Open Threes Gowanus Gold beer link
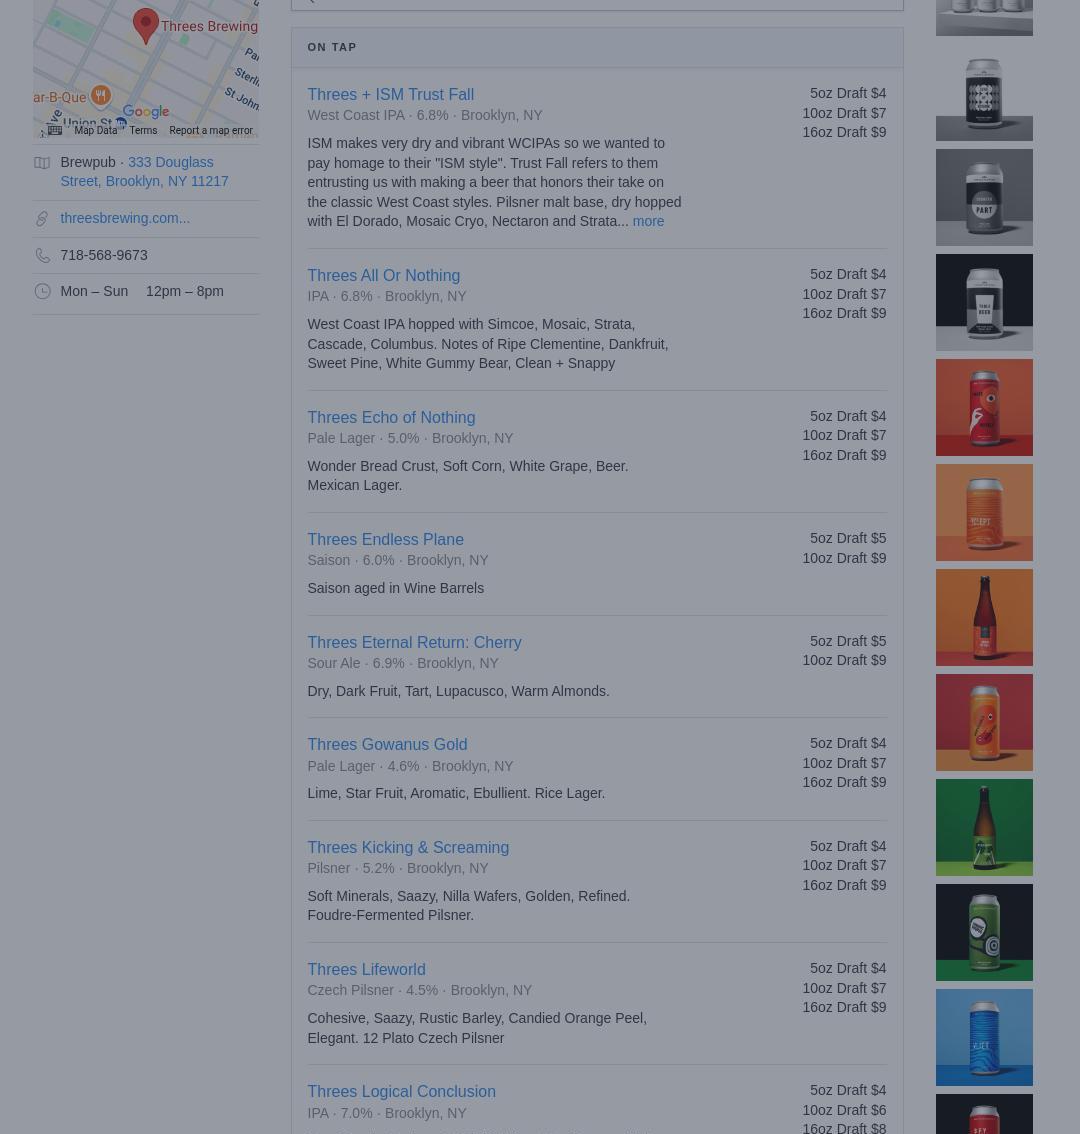 pyautogui.click(x=387, y=744)
